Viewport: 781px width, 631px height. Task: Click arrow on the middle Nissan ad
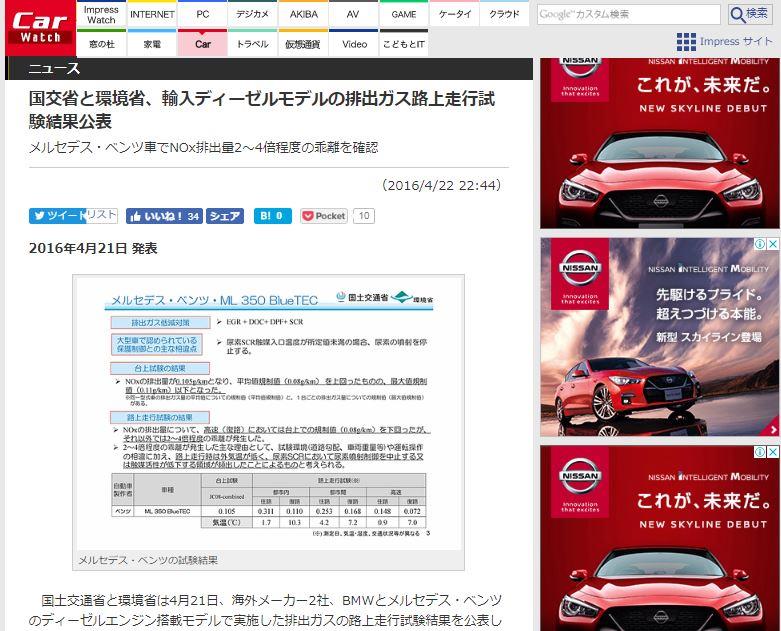(x=773, y=429)
